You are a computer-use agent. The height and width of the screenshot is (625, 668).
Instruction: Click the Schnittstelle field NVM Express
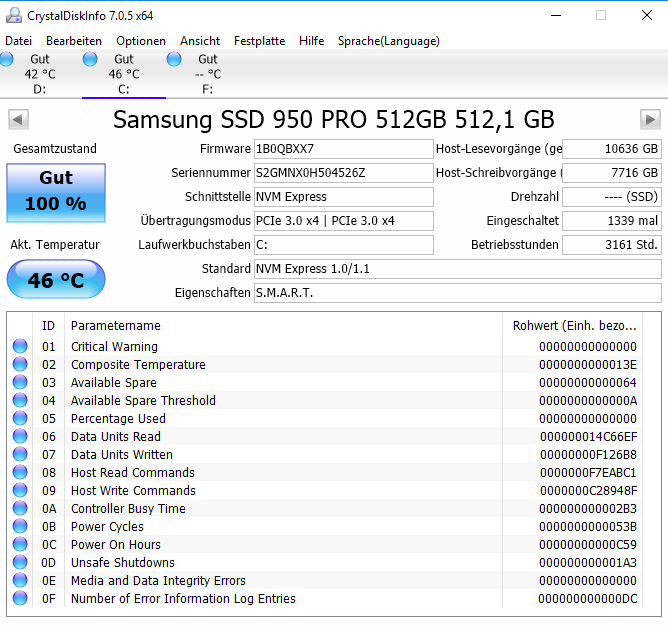(344, 197)
